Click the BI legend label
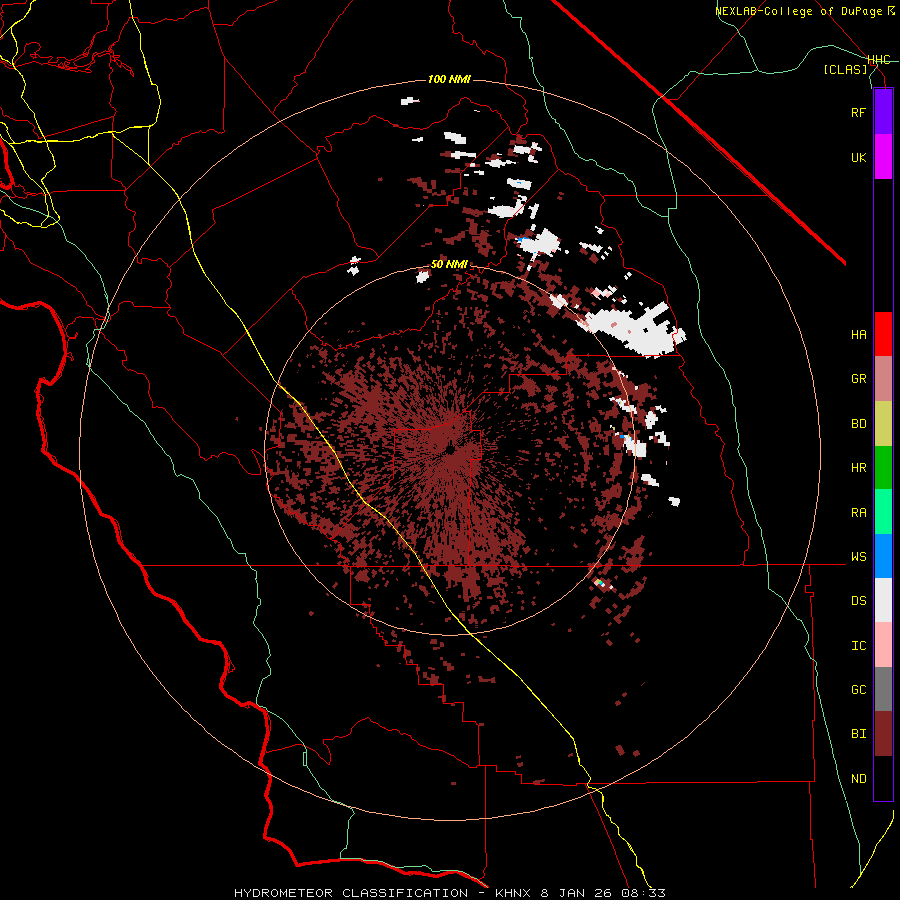Image resolution: width=900 pixels, height=900 pixels. point(859,734)
